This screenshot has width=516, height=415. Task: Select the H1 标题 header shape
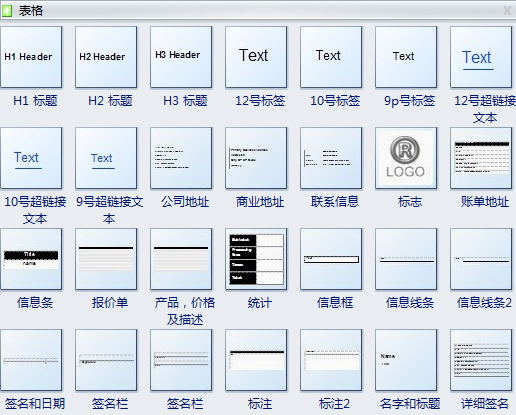(x=31, y=57)
